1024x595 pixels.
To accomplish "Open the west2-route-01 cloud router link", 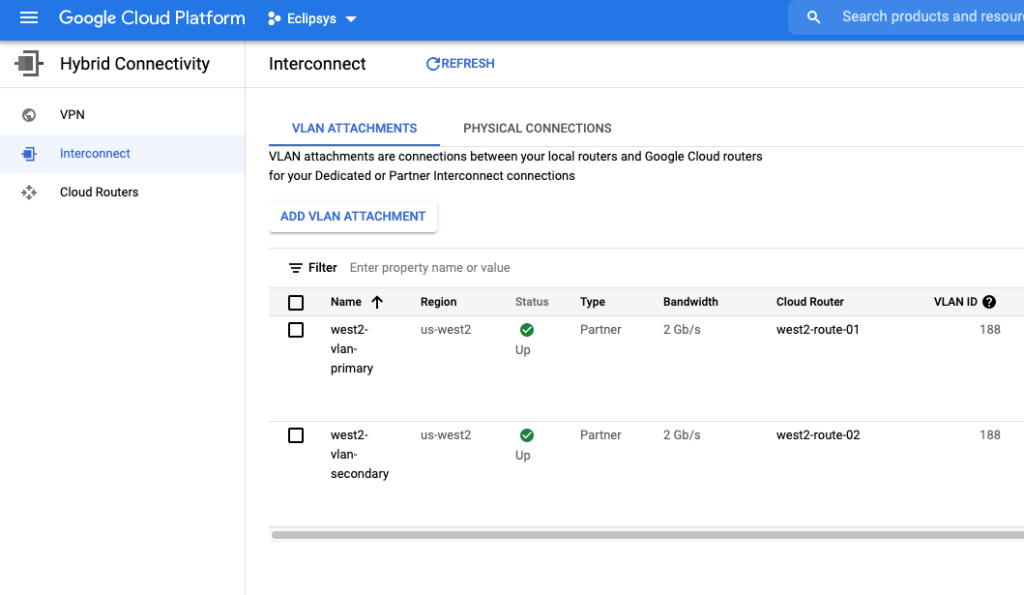I will click(817, 330).
